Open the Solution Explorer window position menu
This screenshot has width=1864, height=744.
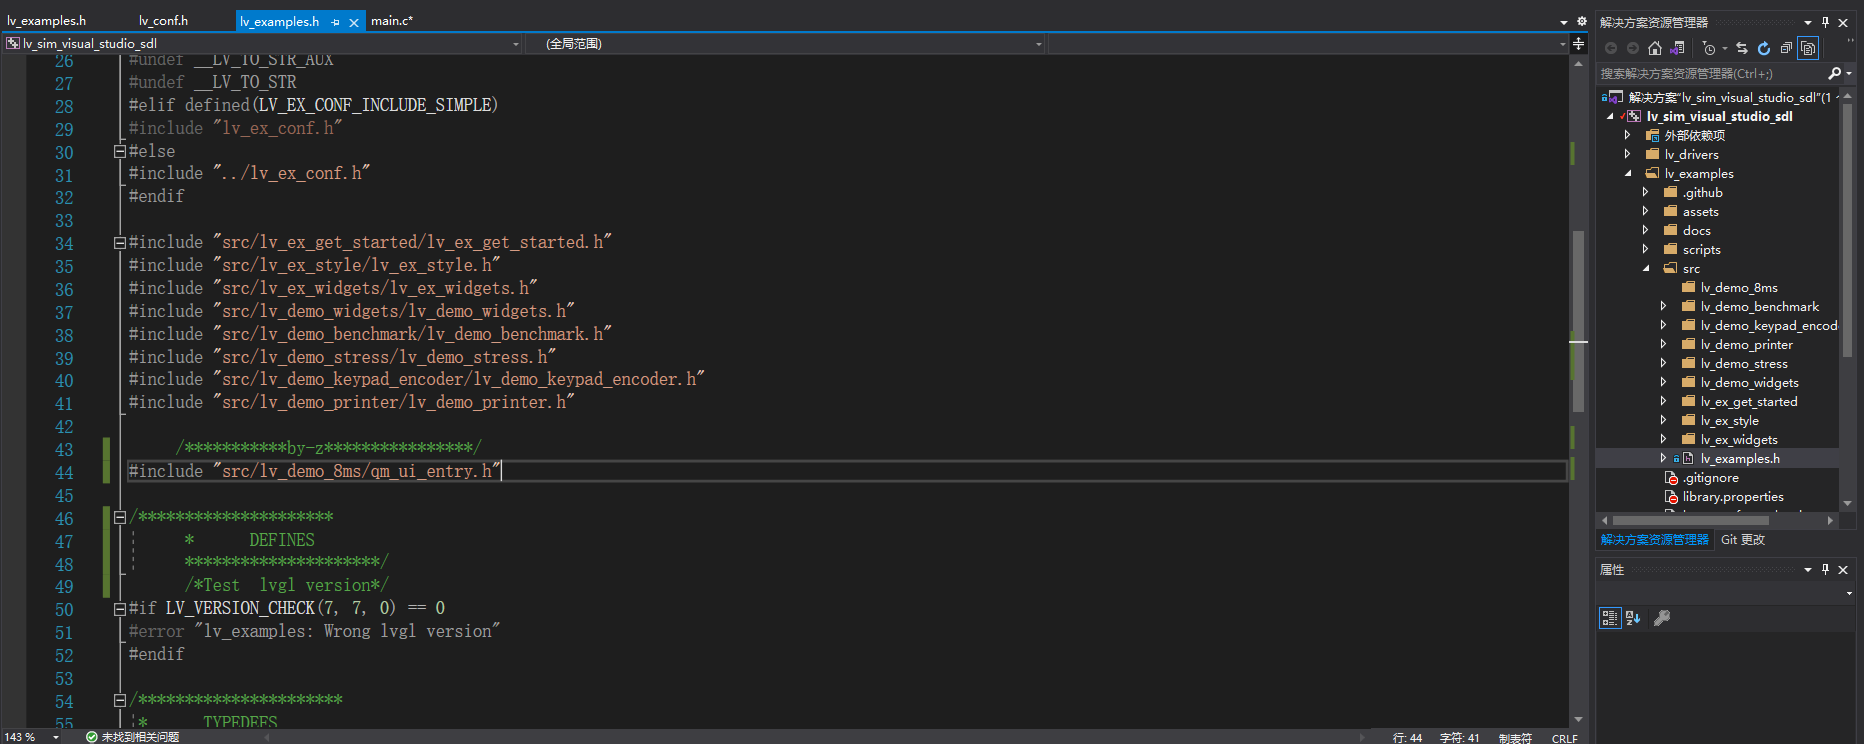(x=1808, y=22)
